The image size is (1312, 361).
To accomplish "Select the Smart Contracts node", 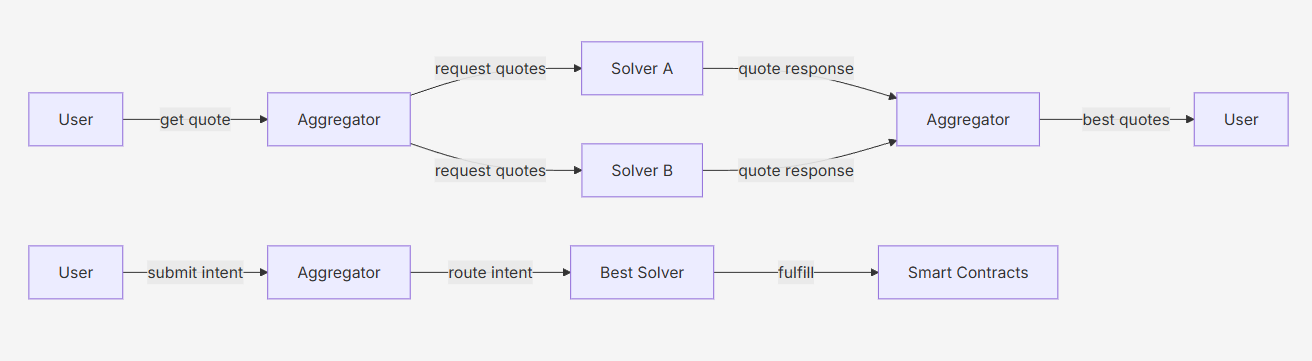I will (x=968, y=272).
